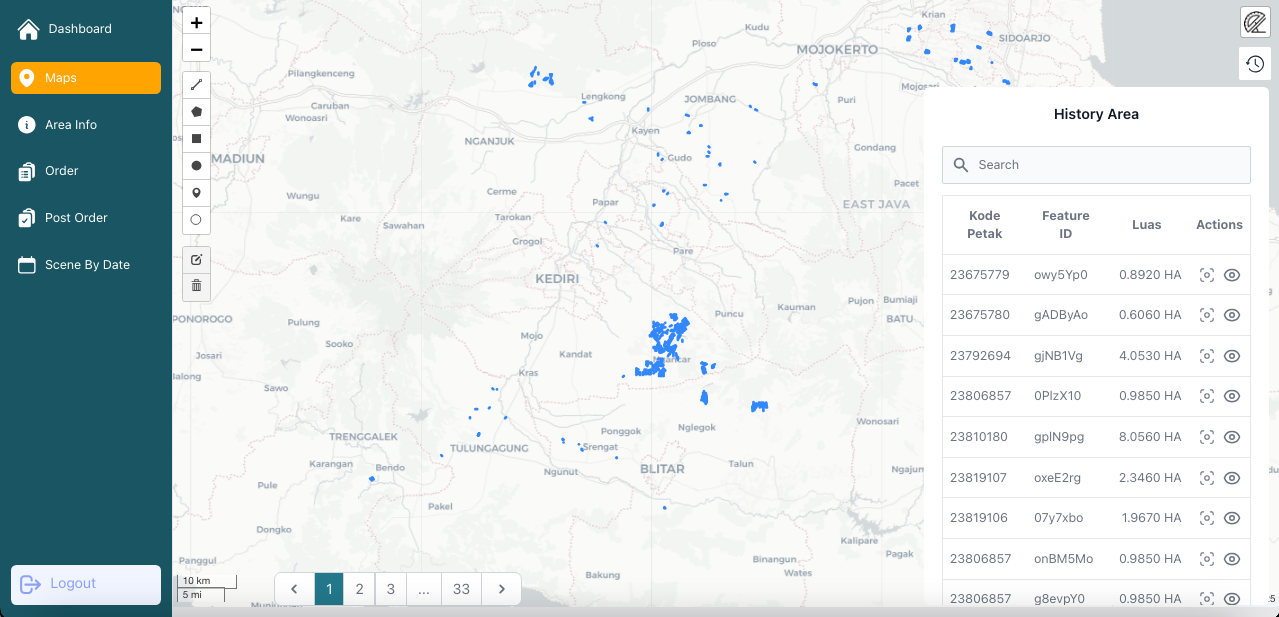Expand the pagination ellipsis

coord(424,589)
